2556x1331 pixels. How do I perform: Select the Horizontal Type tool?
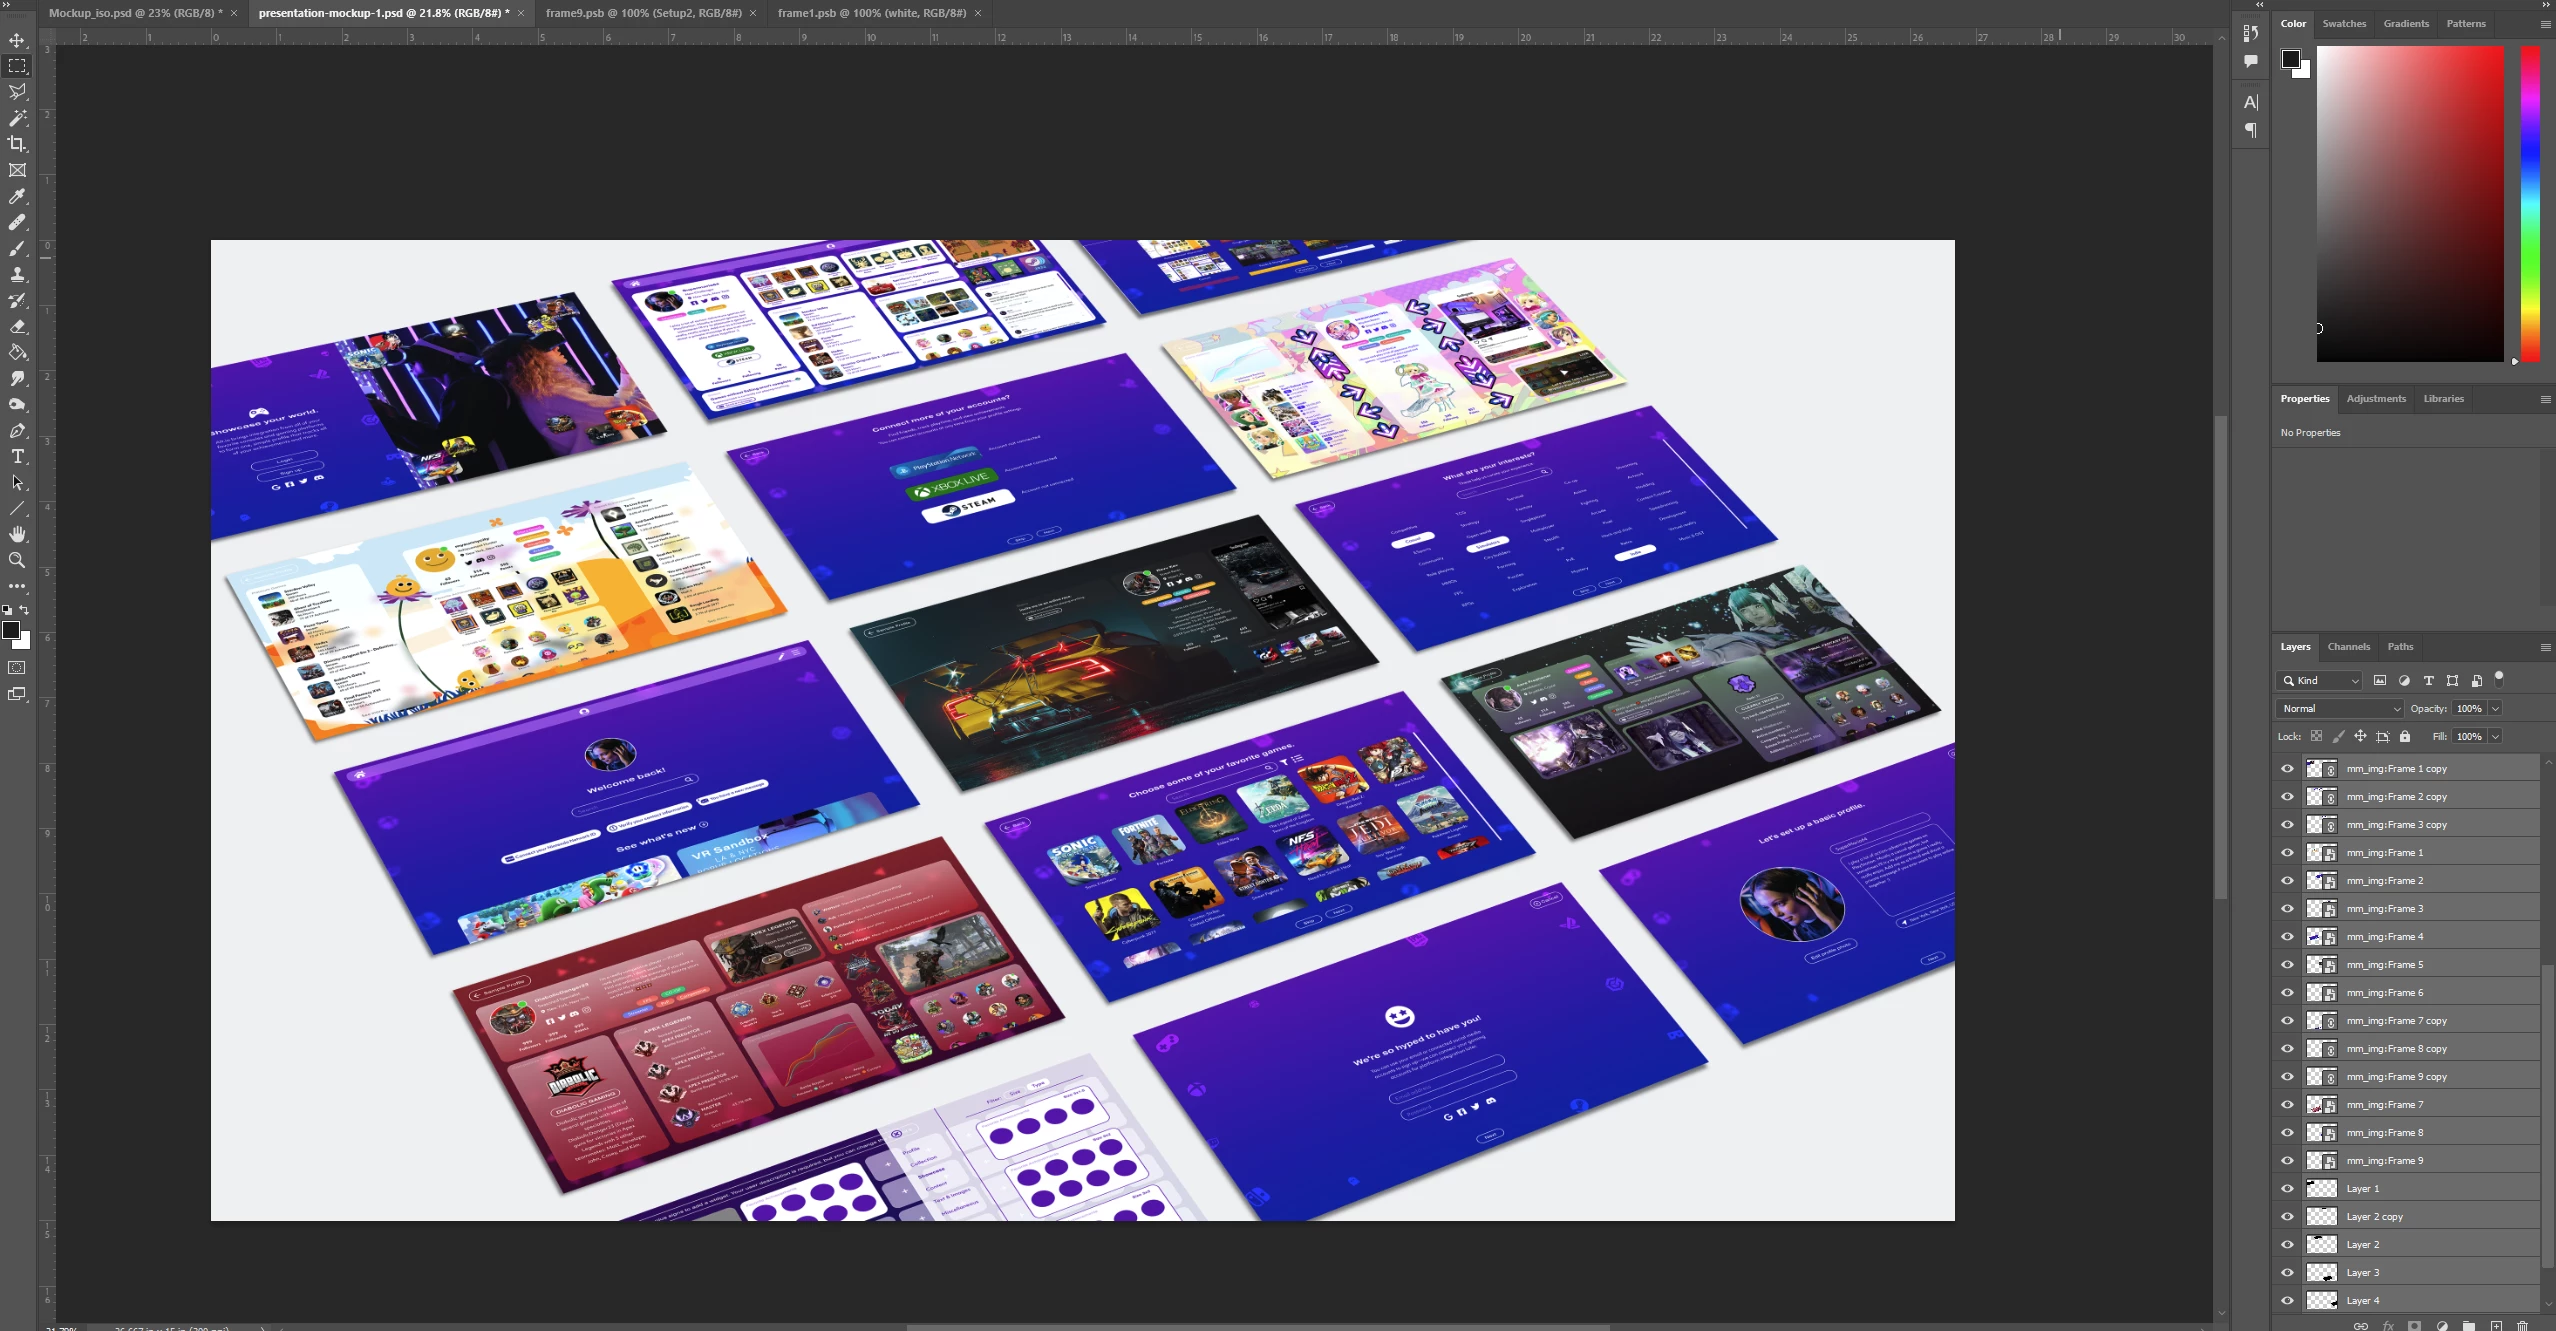point(17,457)
